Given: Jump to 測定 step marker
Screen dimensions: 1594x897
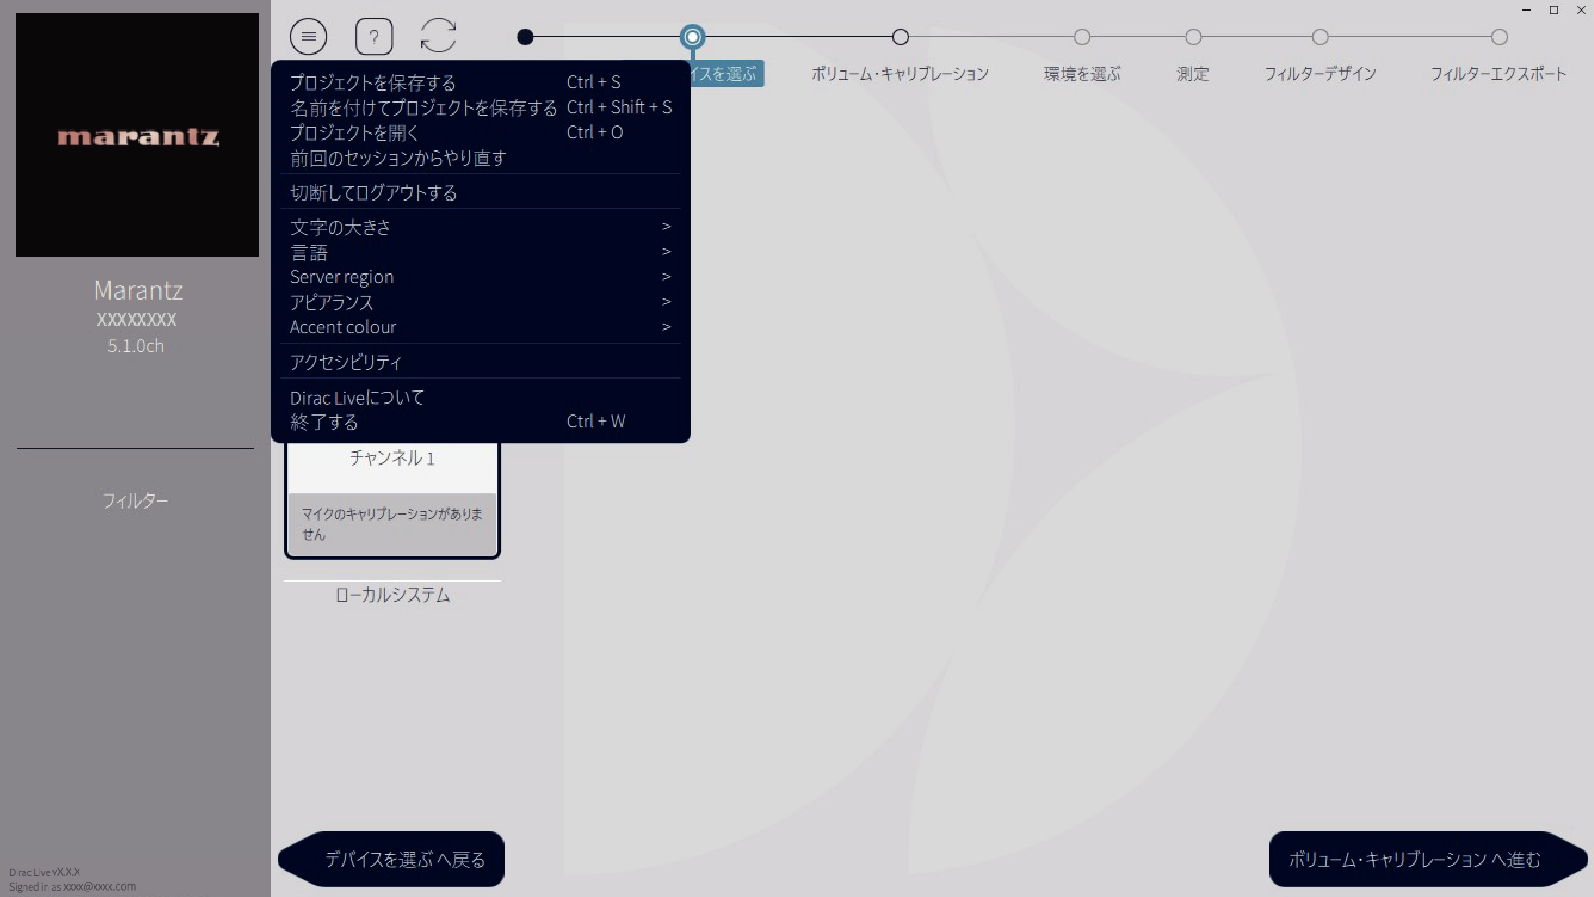Looking at the screenshot, I should point(1193,37).
